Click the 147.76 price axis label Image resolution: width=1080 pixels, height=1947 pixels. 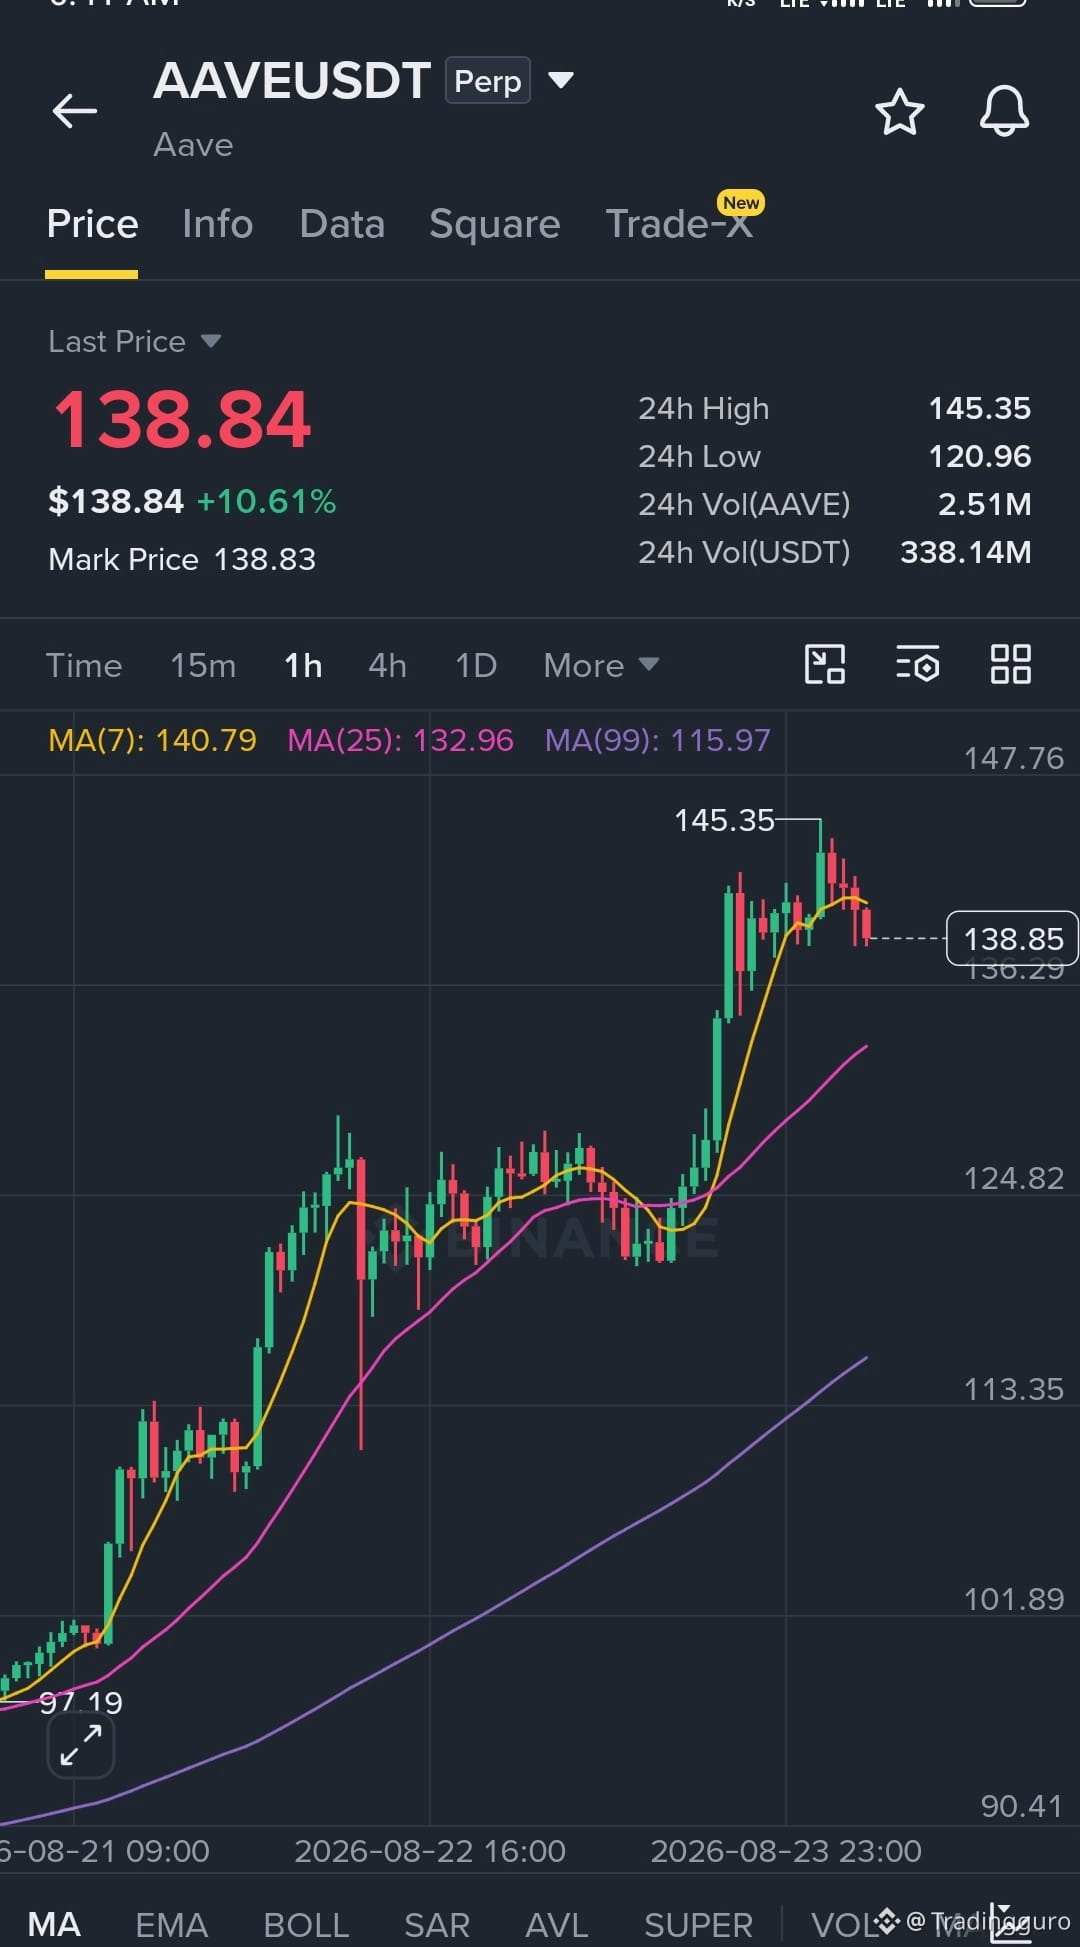tap(1013, 758)
